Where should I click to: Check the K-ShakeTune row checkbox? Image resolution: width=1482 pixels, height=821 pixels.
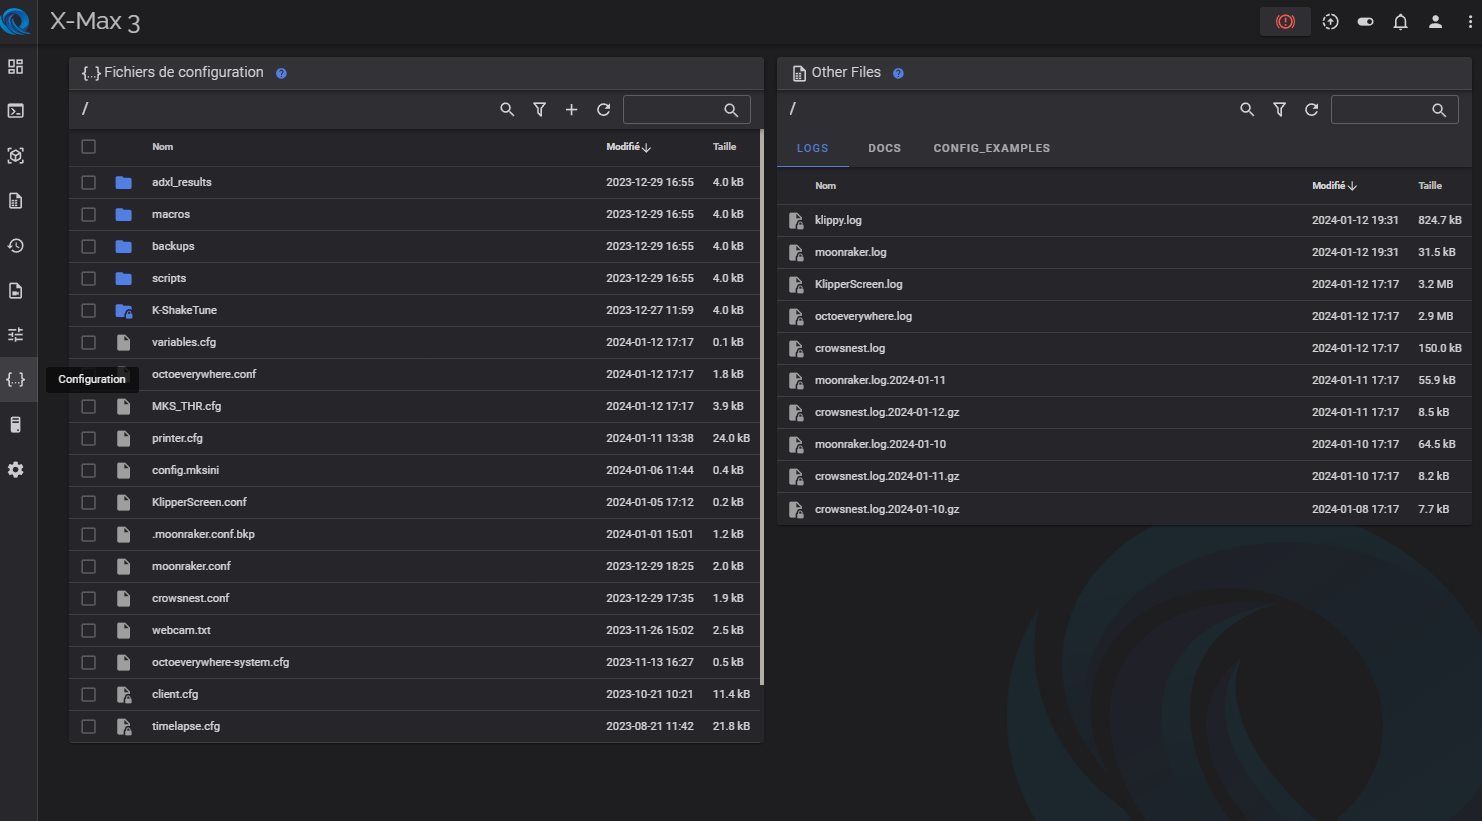[x=88, y=310]
